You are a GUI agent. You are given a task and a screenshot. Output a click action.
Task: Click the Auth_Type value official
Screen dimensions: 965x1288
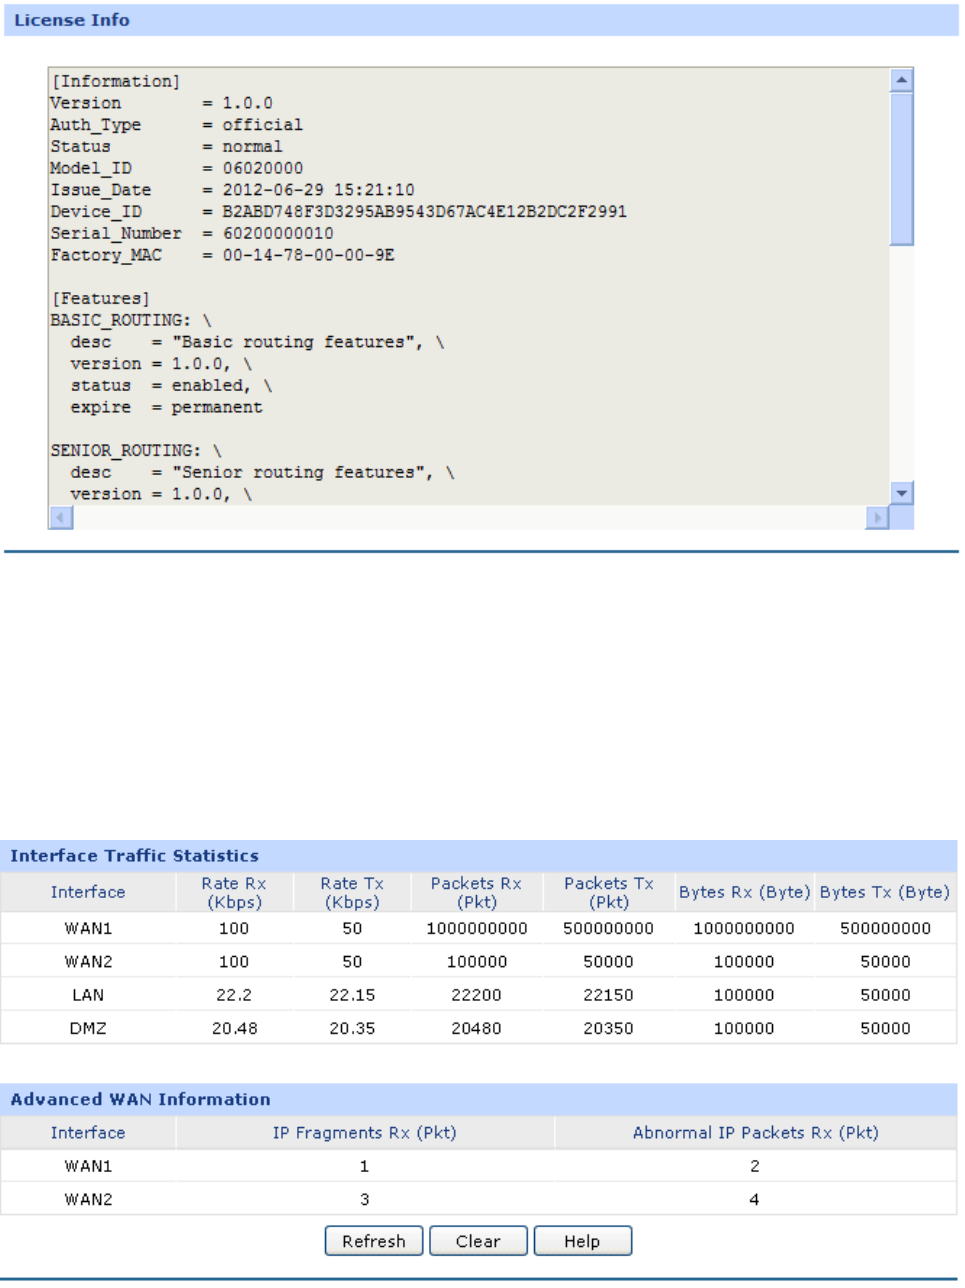(262, 125)
